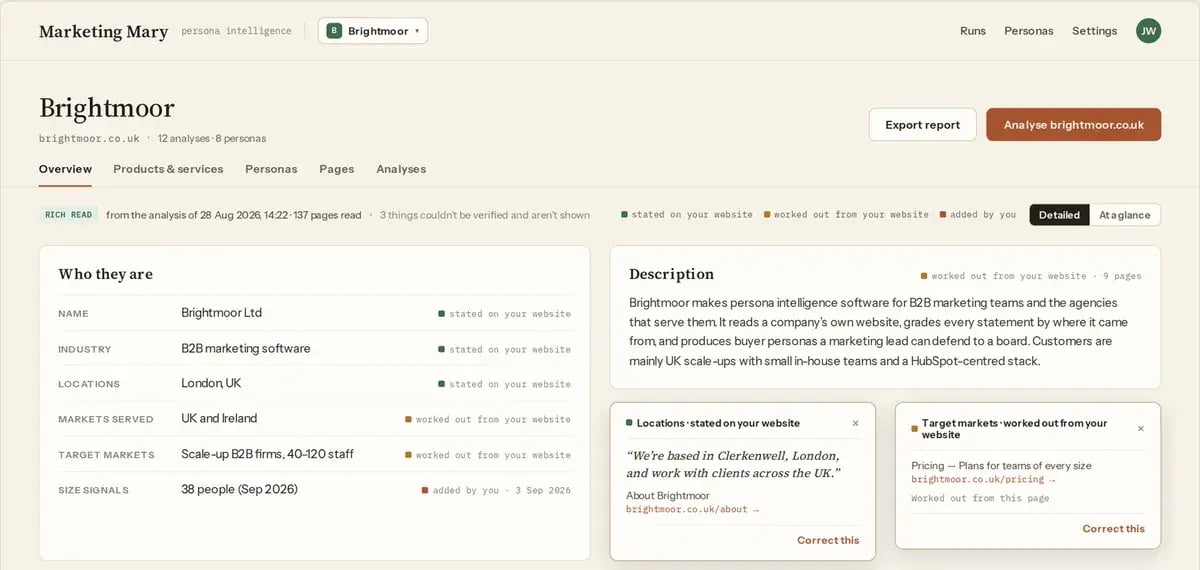Screen dimensions: 1200x570
Task: Click Description's worked out from 9 pages tag
Action: [1031, 276]
